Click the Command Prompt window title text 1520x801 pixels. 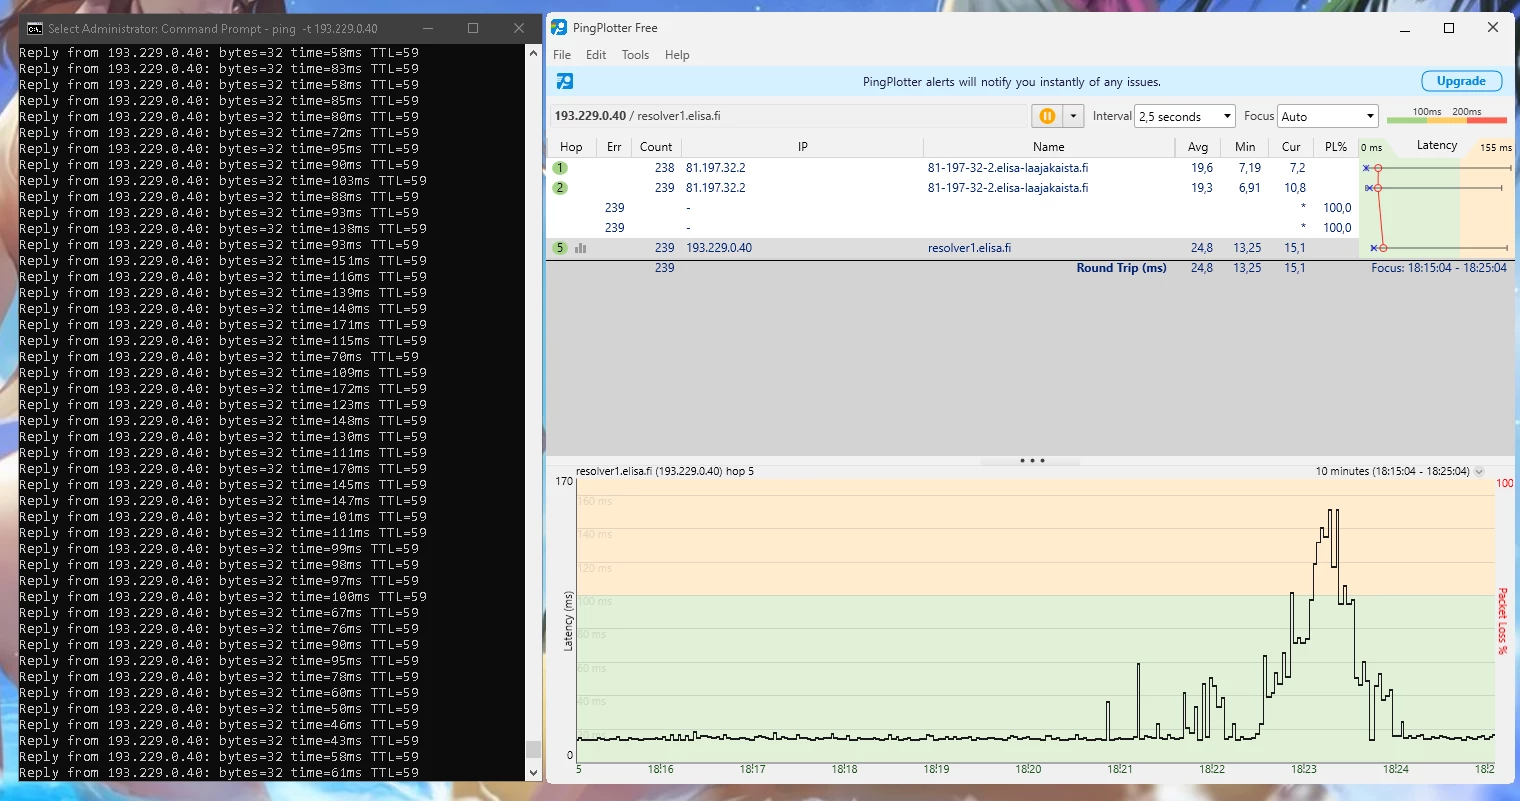tap(213, 28)
